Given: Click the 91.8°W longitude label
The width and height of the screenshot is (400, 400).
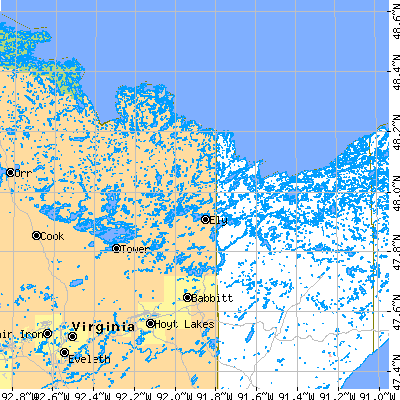Looking at the screenshot, I should point(215,396).
